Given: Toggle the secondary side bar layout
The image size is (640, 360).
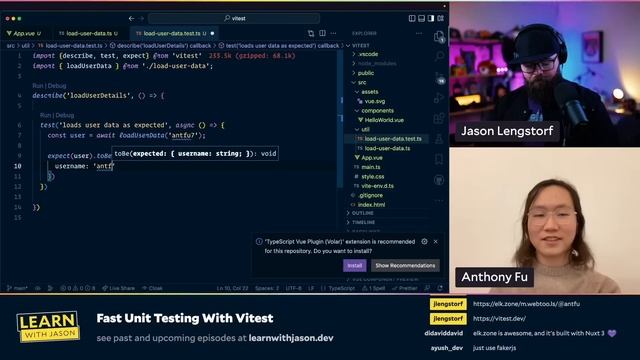Looking at the screenshot, I should coord(431,18).
